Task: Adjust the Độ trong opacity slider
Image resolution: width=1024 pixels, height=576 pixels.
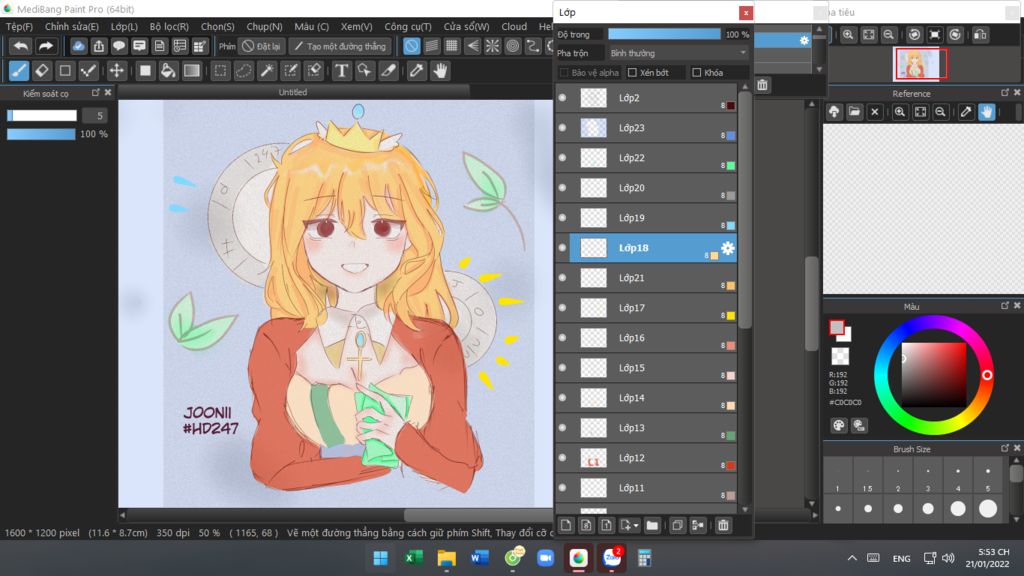Action: [x=664, y=34]
